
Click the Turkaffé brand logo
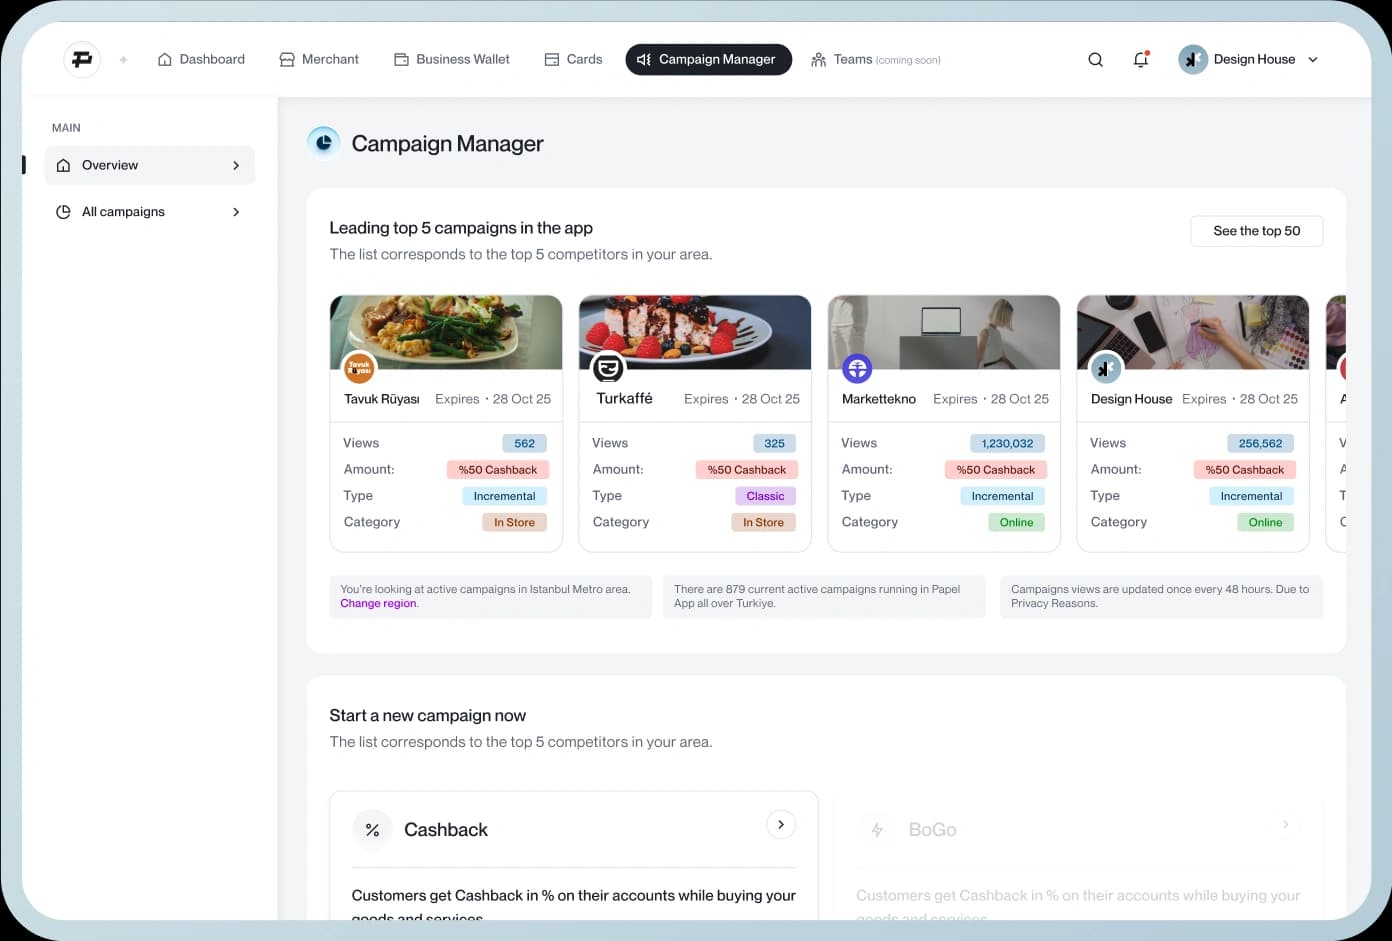[x=607, y=368]
